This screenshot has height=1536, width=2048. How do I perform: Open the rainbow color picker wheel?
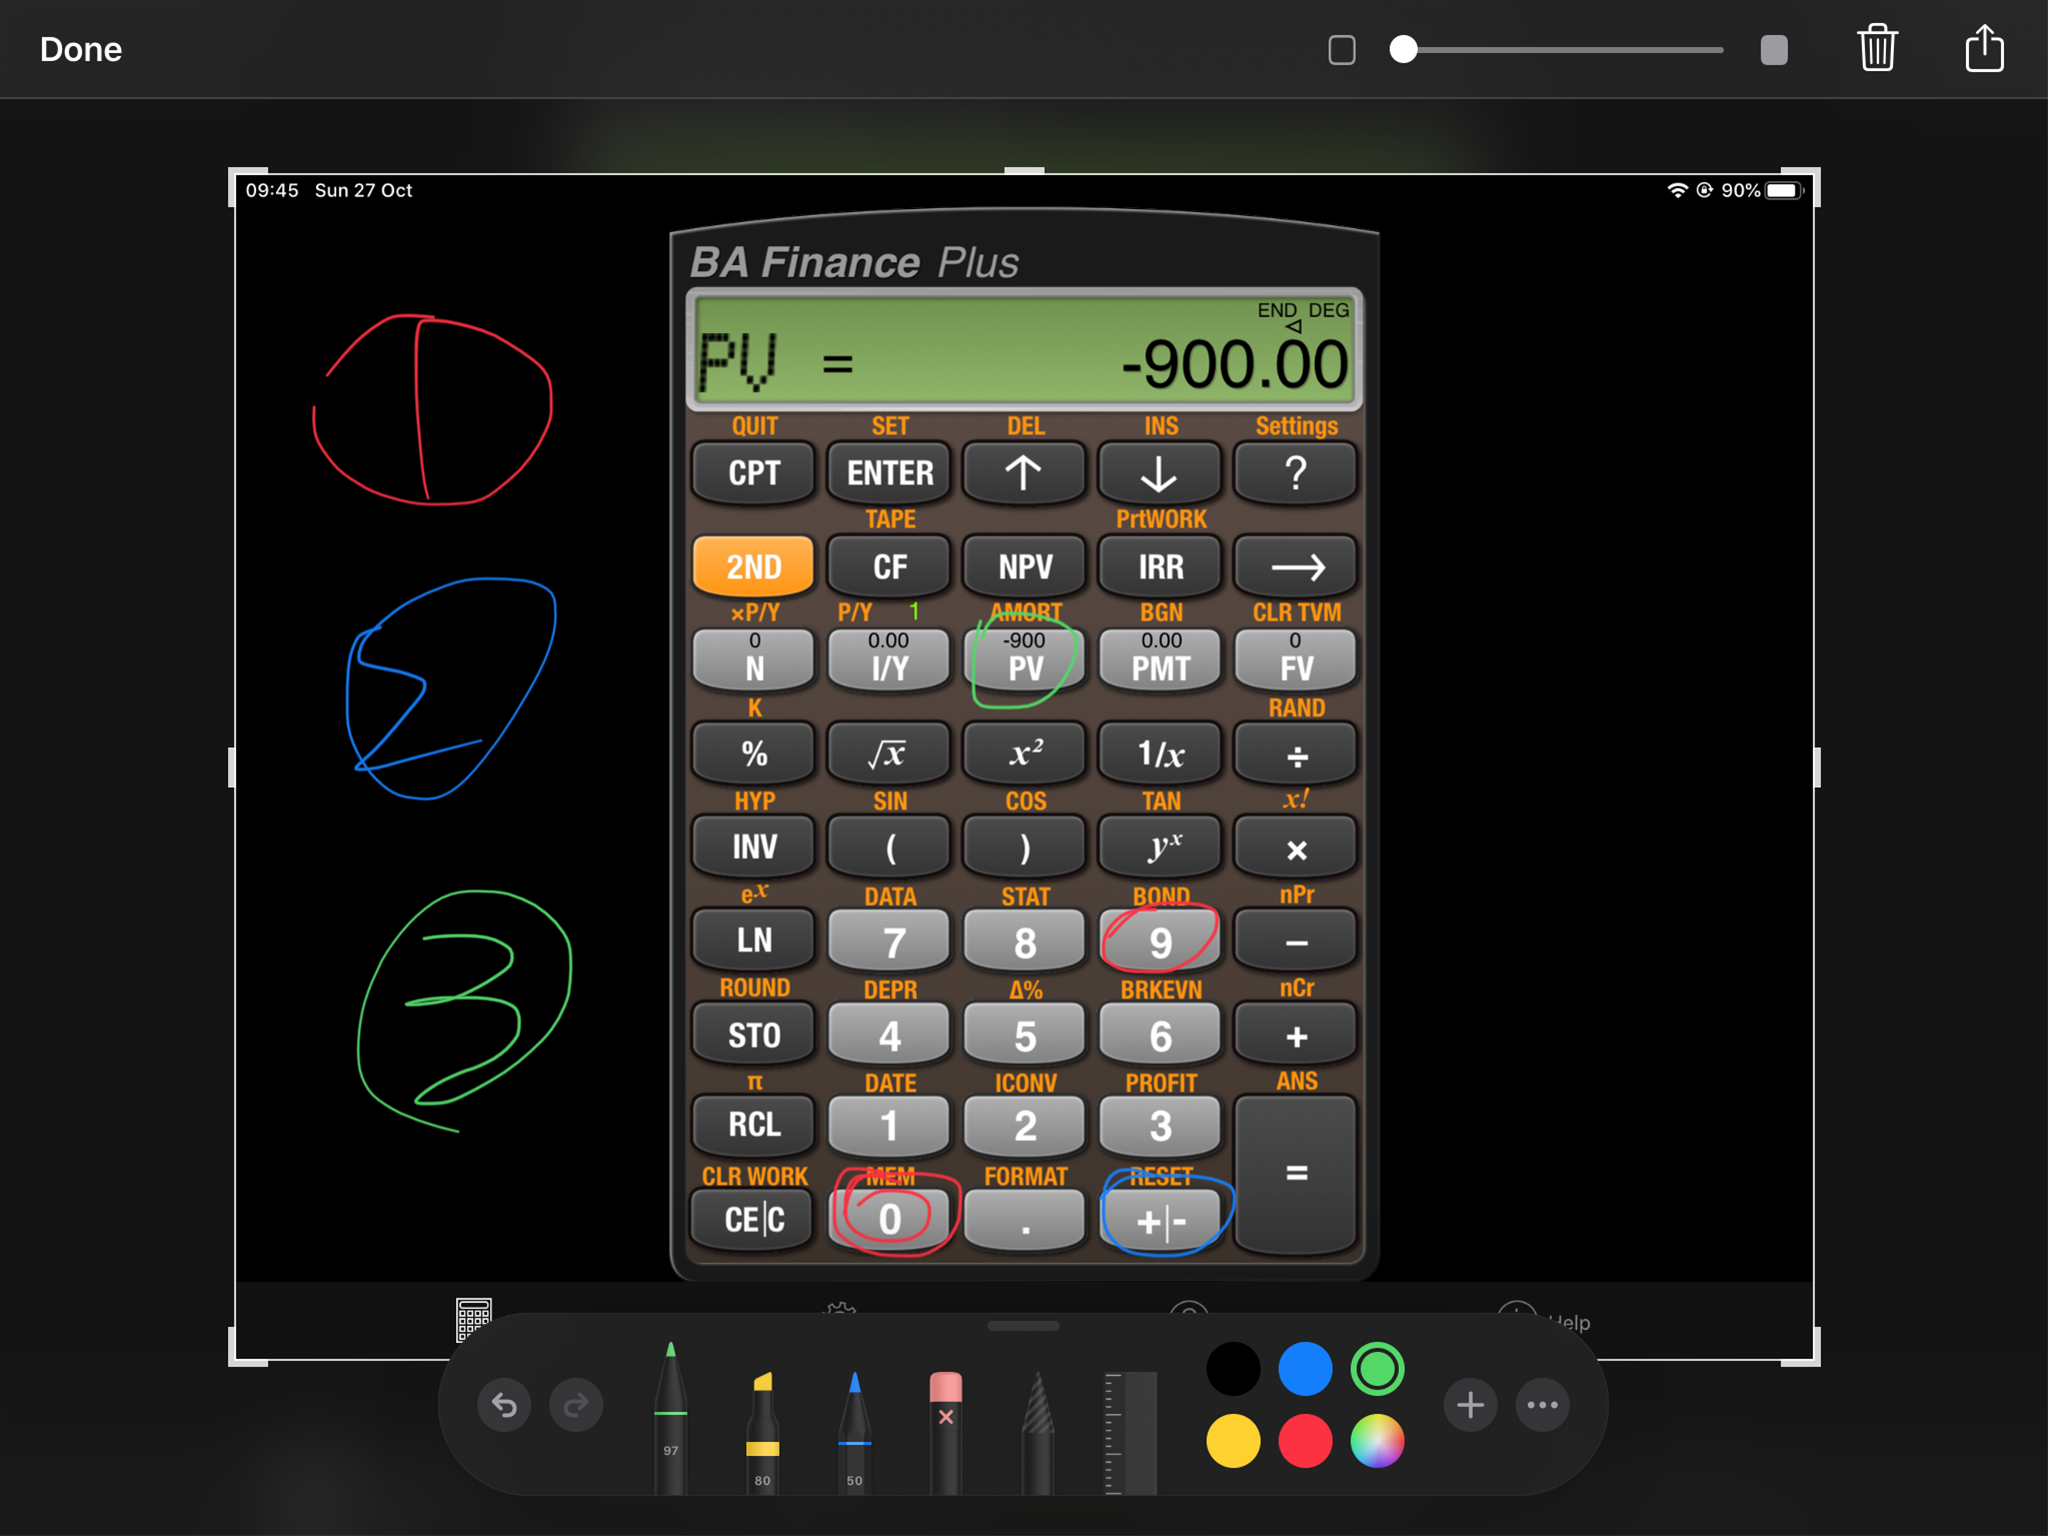1377,1441
